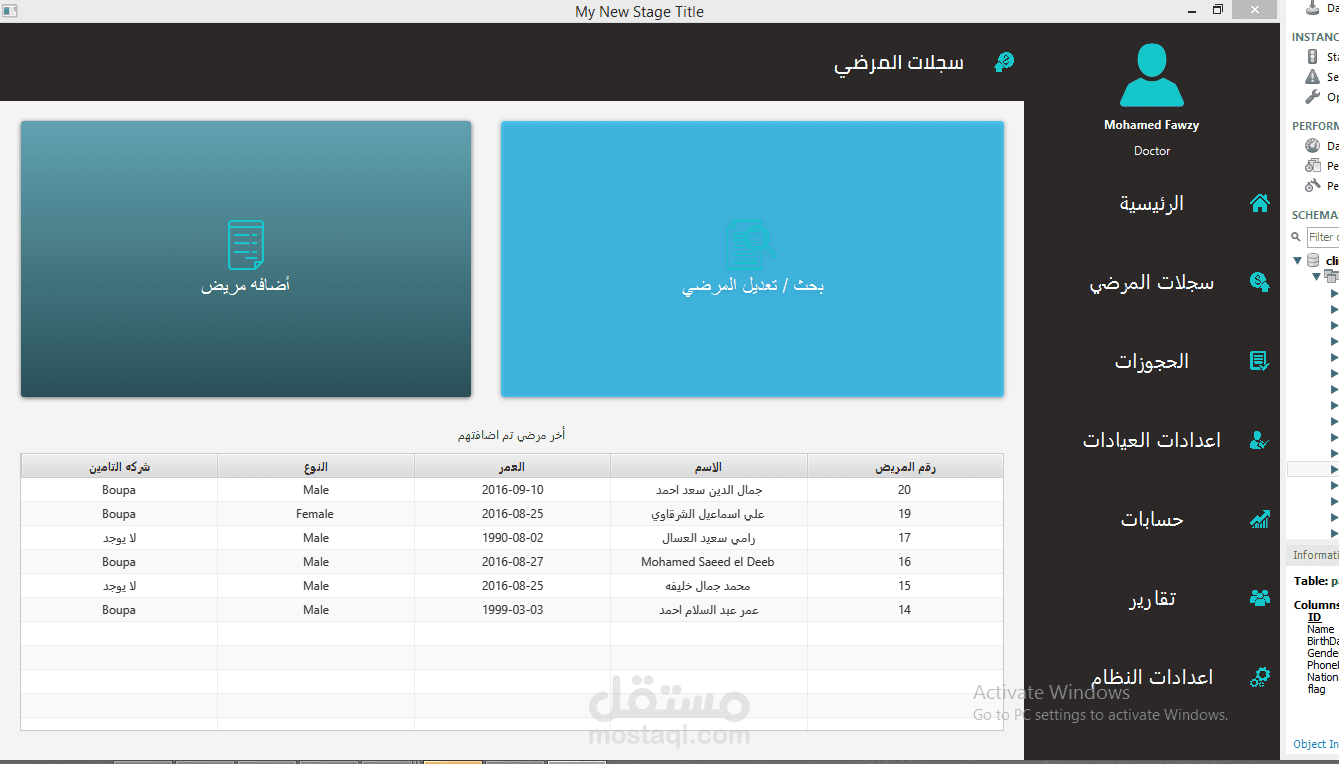Click the name Mohamed Saeed el Deeb

coord(708,562)
